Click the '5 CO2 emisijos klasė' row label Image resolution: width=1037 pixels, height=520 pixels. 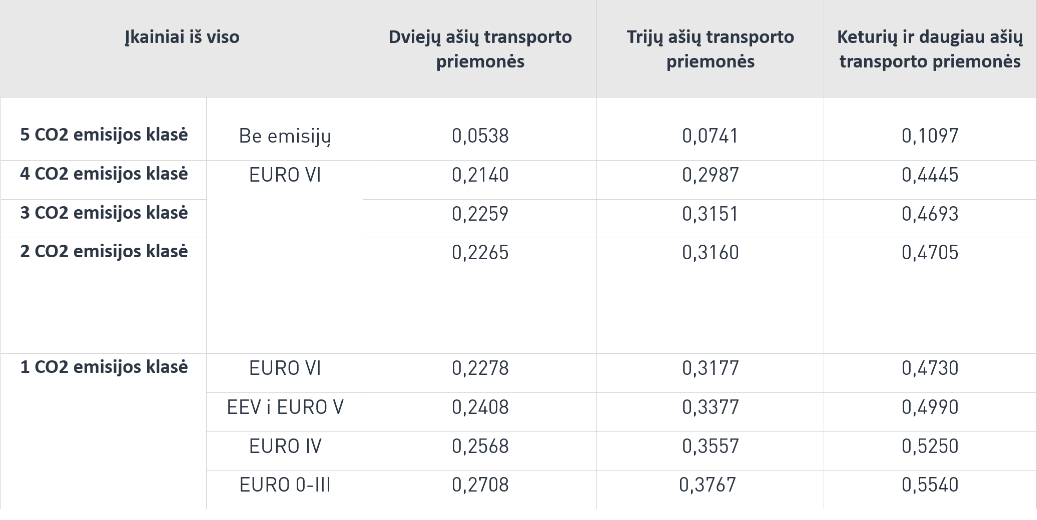(x=104, y=135)
